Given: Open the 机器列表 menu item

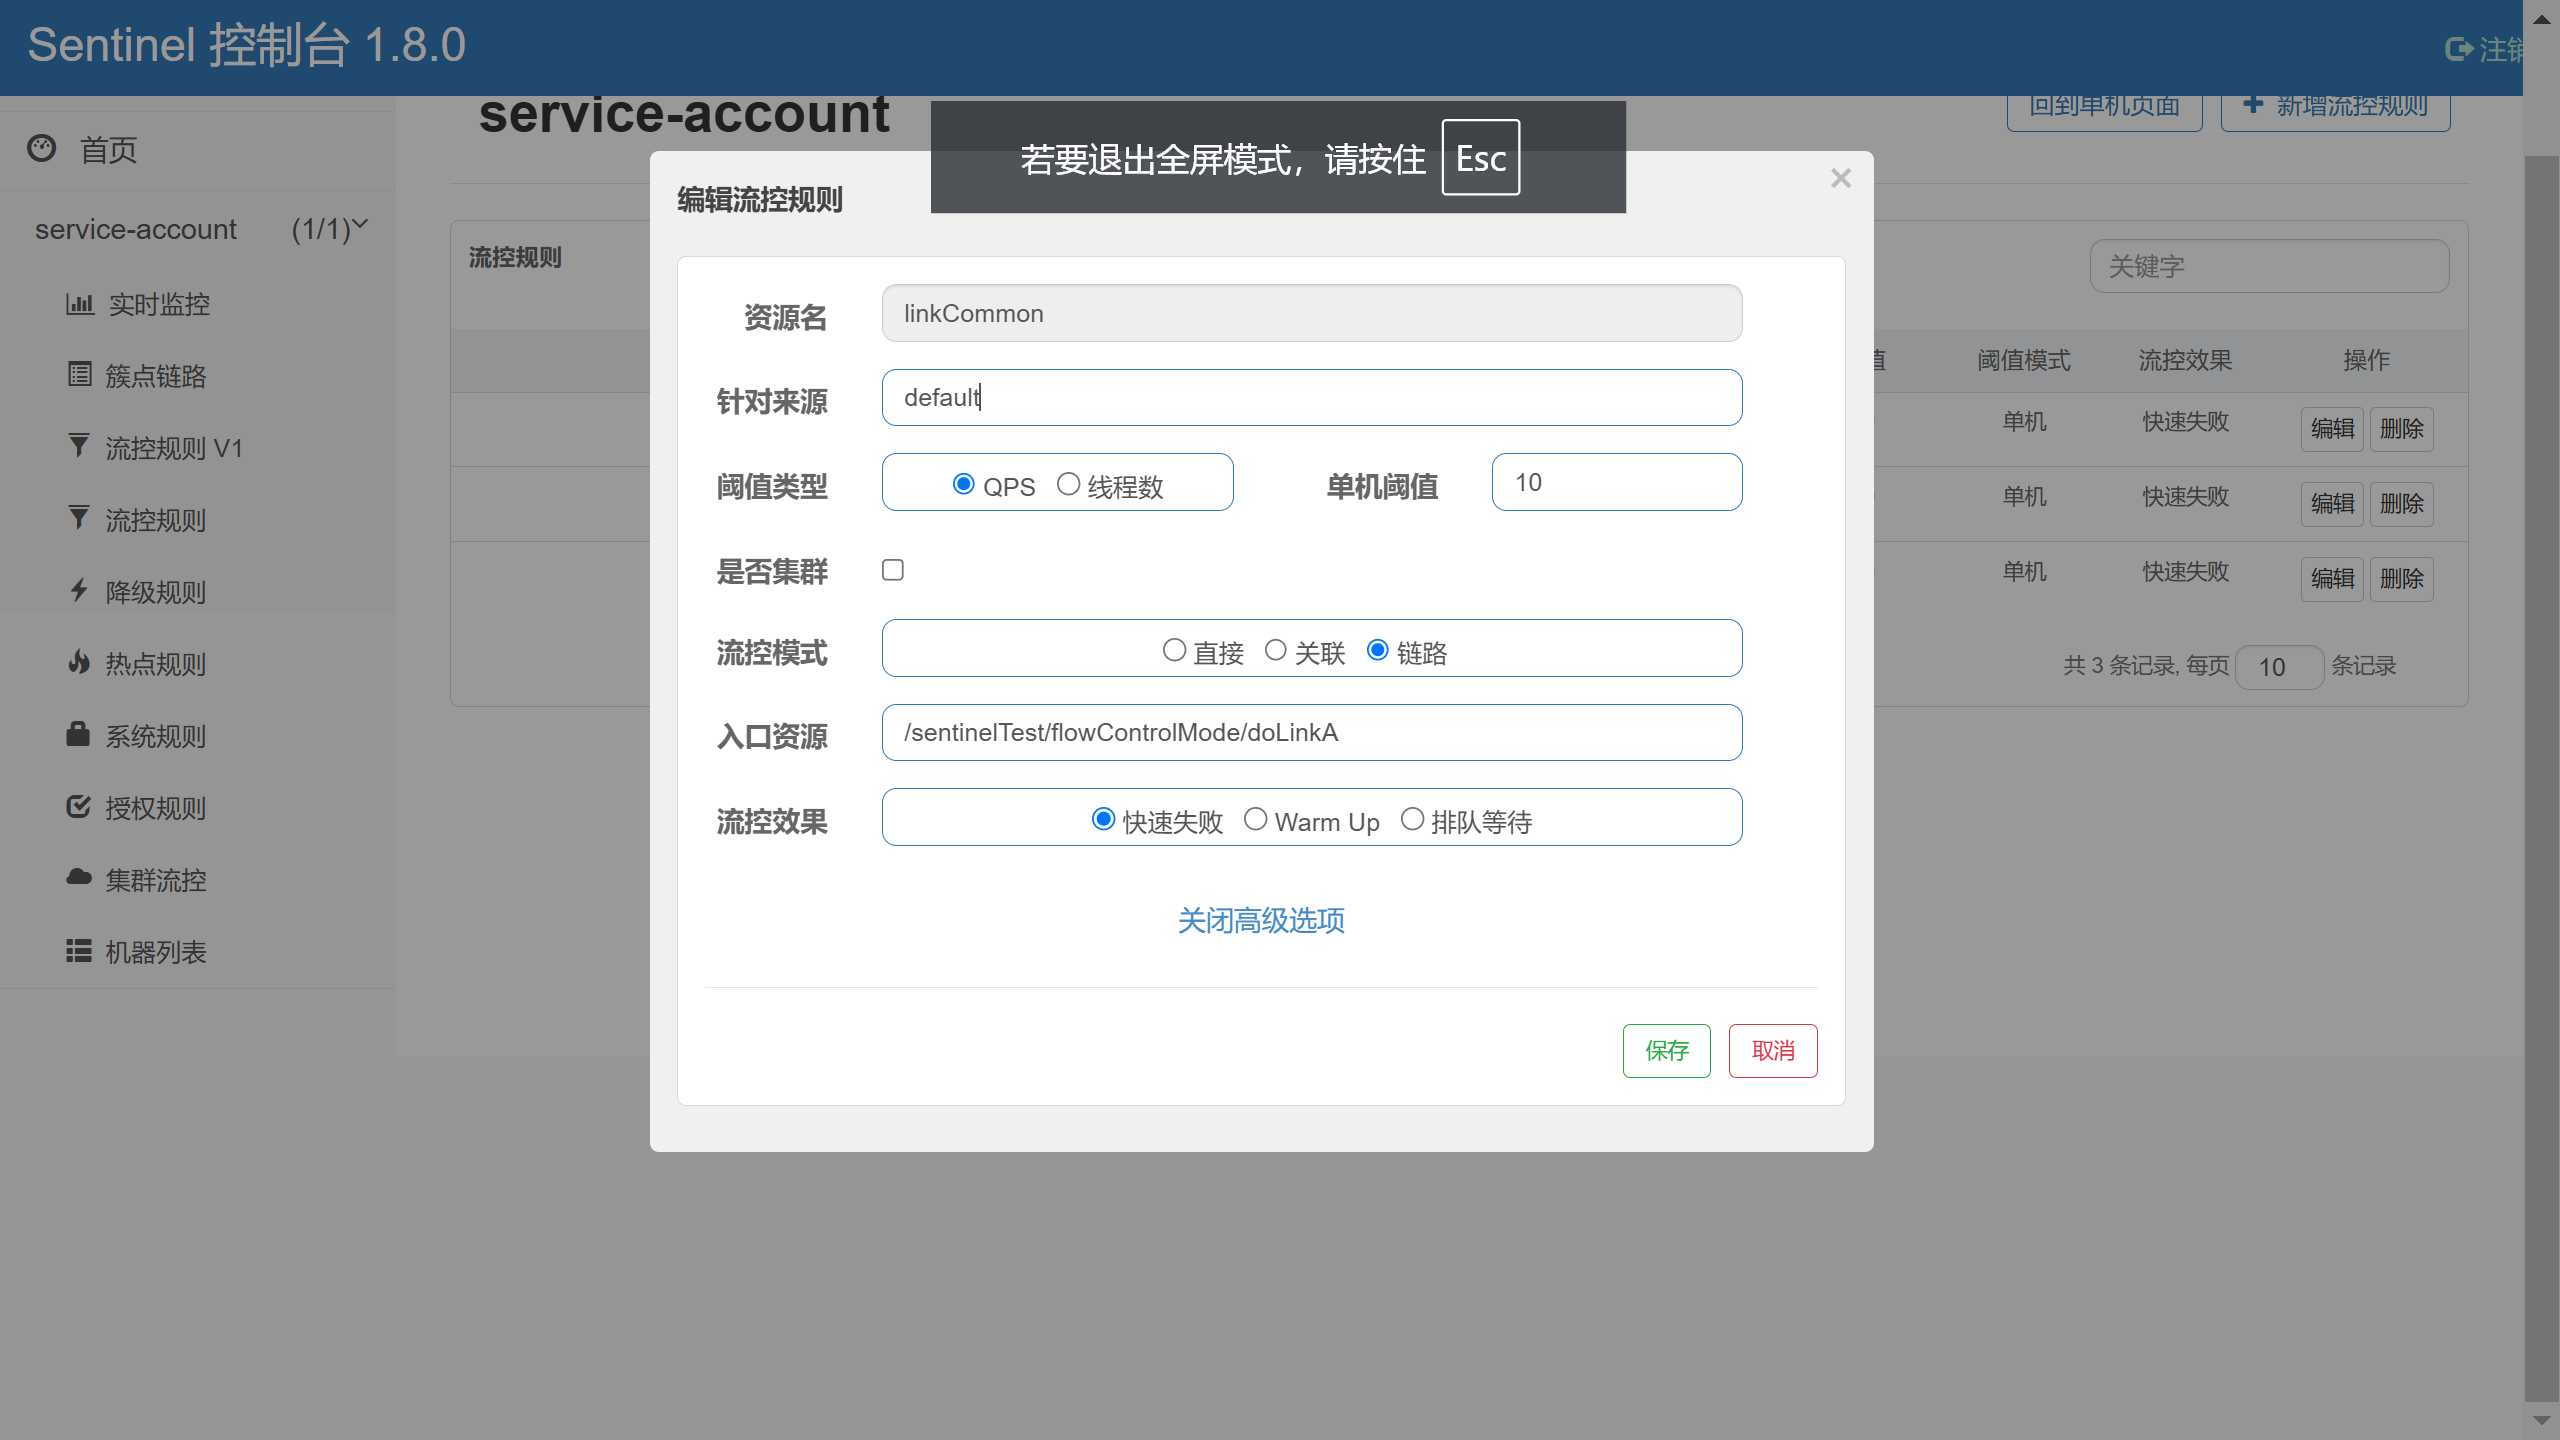Looking at the screenshot, I should (156, 952).
